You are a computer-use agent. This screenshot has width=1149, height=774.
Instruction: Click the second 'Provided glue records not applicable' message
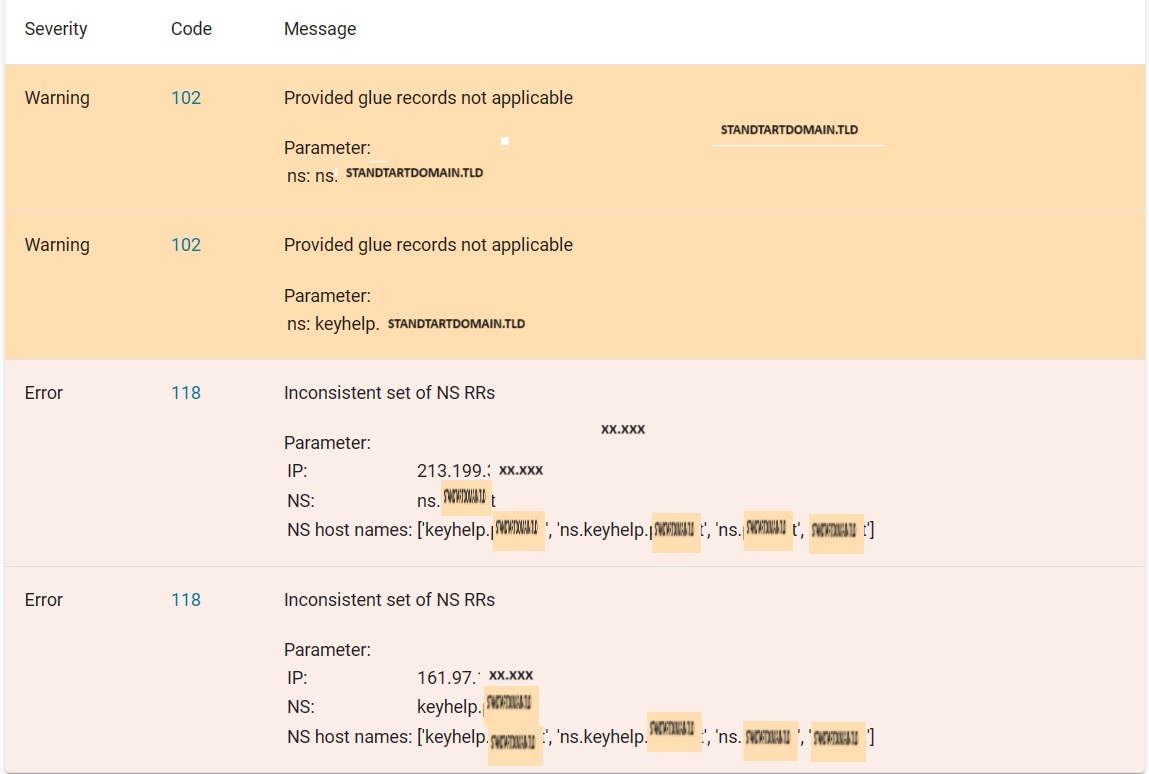(x=428, y=245)
